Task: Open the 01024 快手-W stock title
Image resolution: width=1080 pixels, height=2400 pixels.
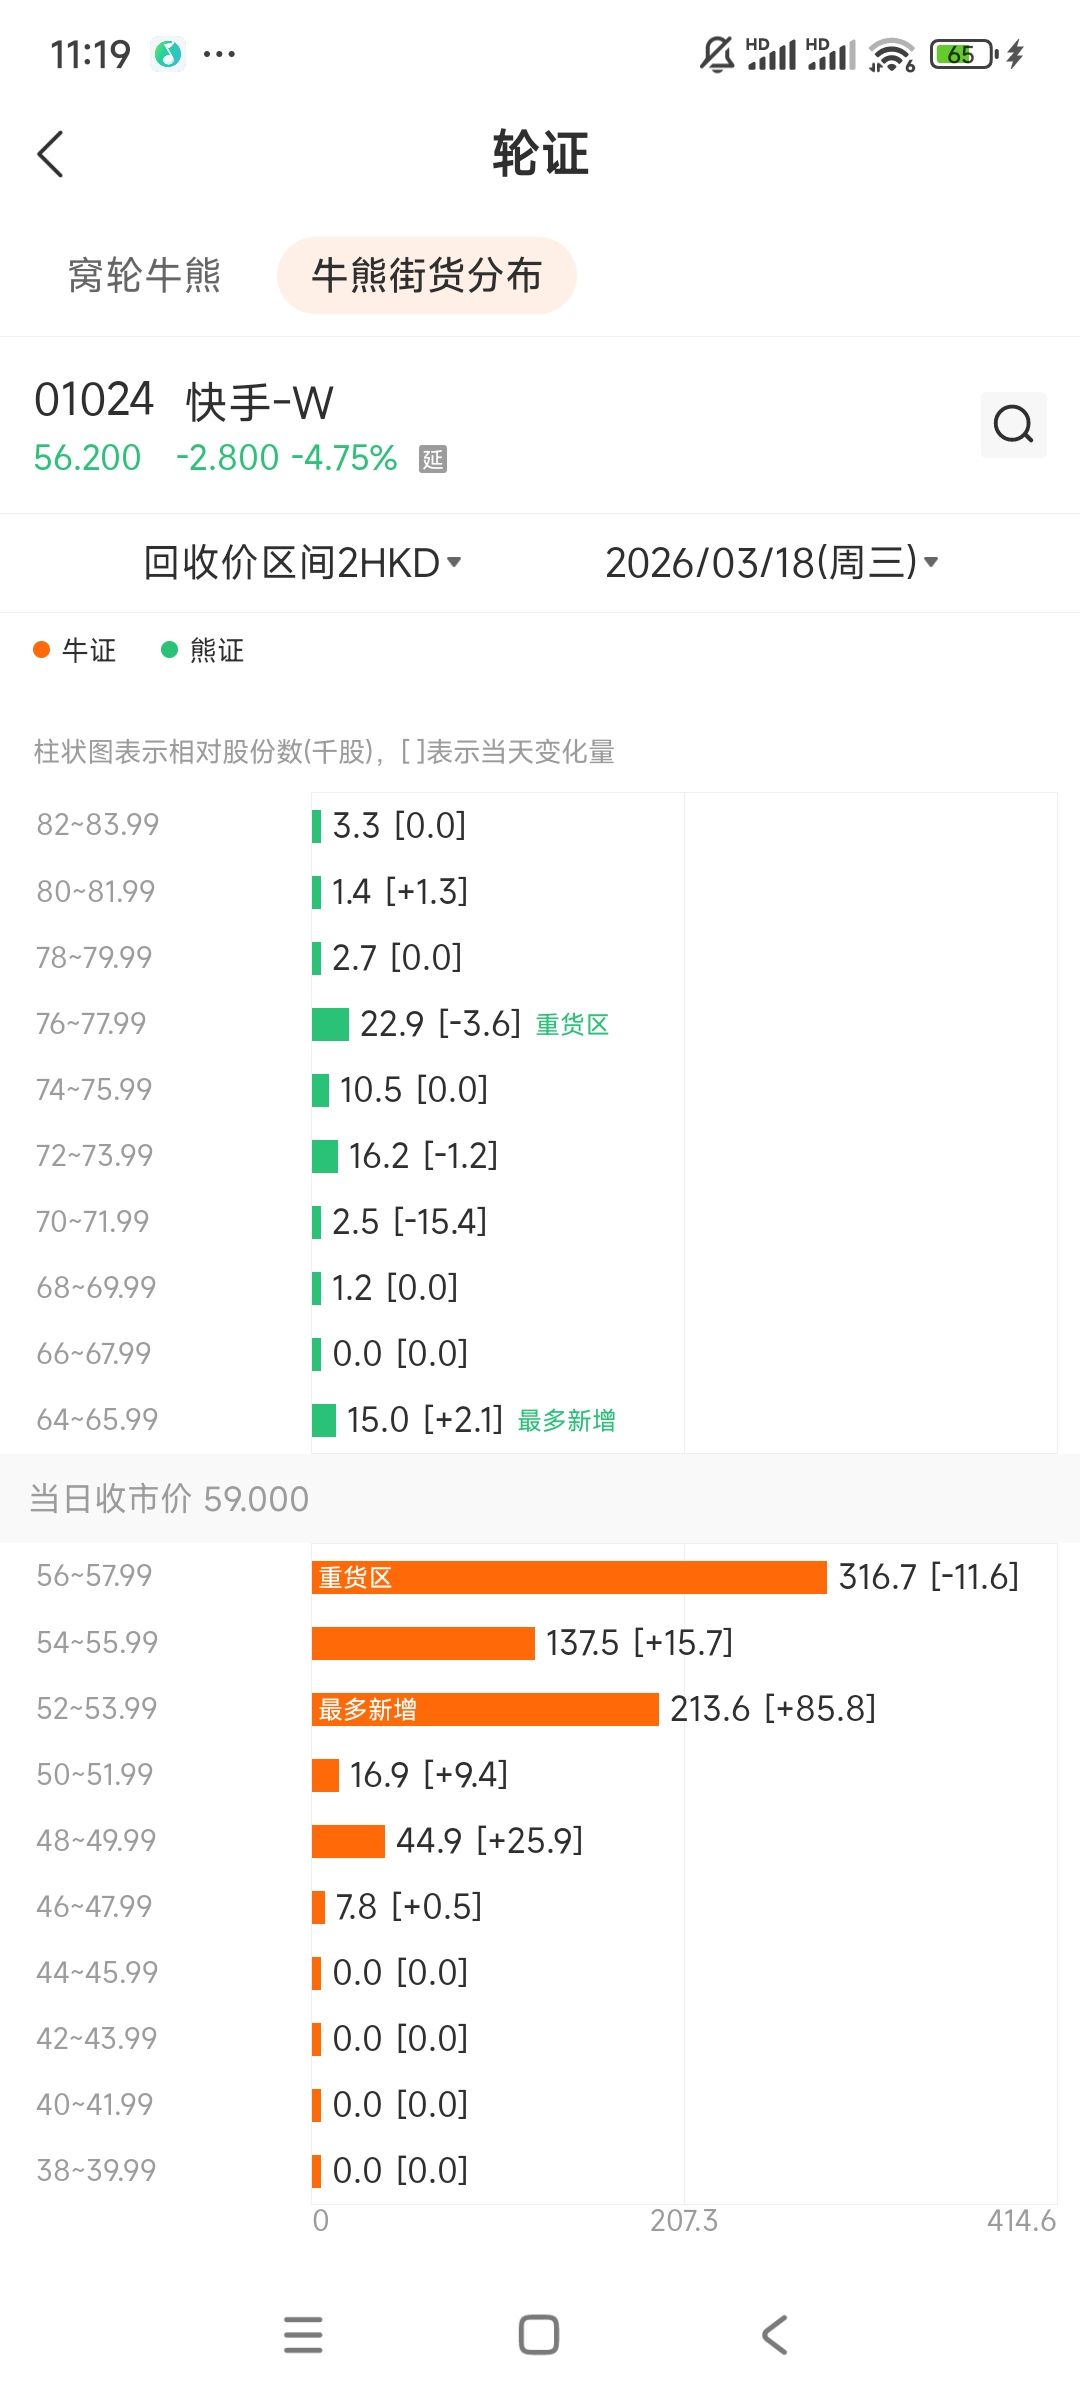Action: [184, 401]
